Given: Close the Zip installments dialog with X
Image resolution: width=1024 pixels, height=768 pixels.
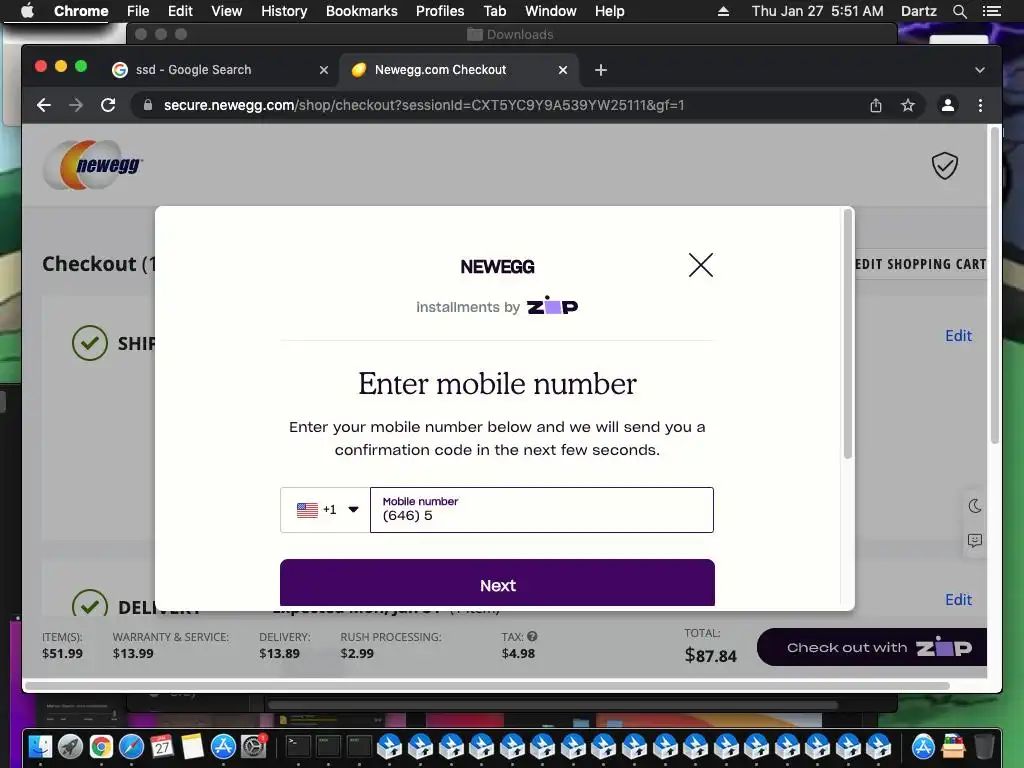Looking at the screenshot, I should pyautogui.click(x=701, y=265).
